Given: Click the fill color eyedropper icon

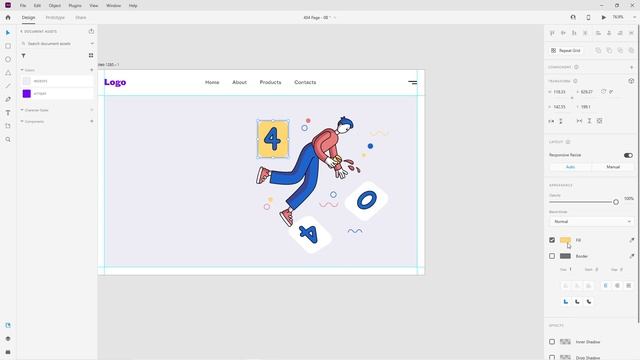Looking at the screenshot, I should [631, 240].
